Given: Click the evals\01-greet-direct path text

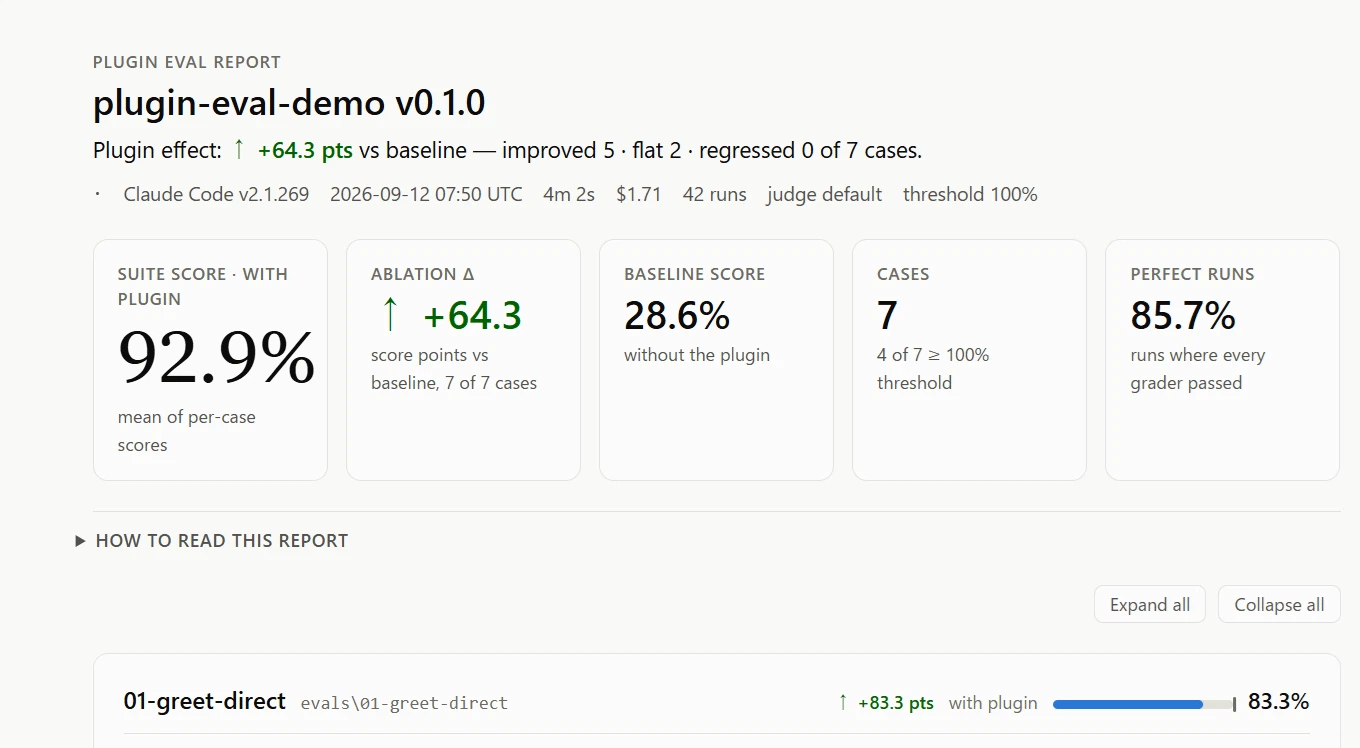Looking at the screenshot, I should [404, 703].
